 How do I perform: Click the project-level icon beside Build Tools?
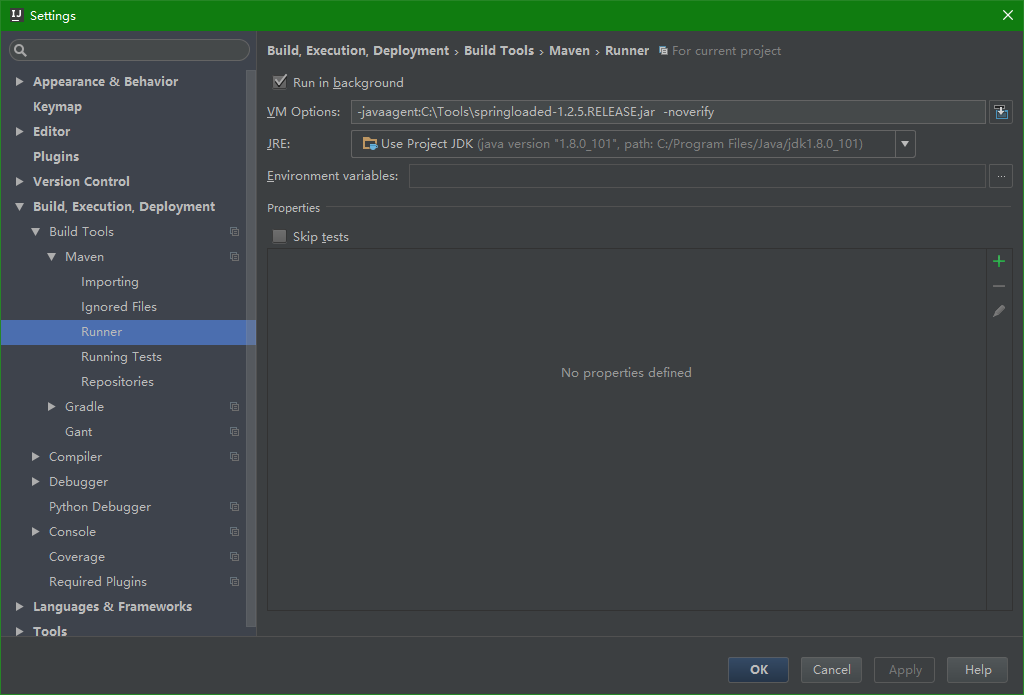pos(234,232)
